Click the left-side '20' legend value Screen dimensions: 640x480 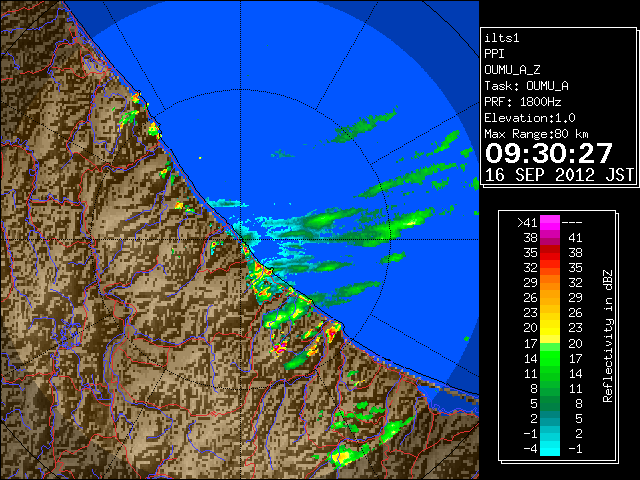click(530, 328)
